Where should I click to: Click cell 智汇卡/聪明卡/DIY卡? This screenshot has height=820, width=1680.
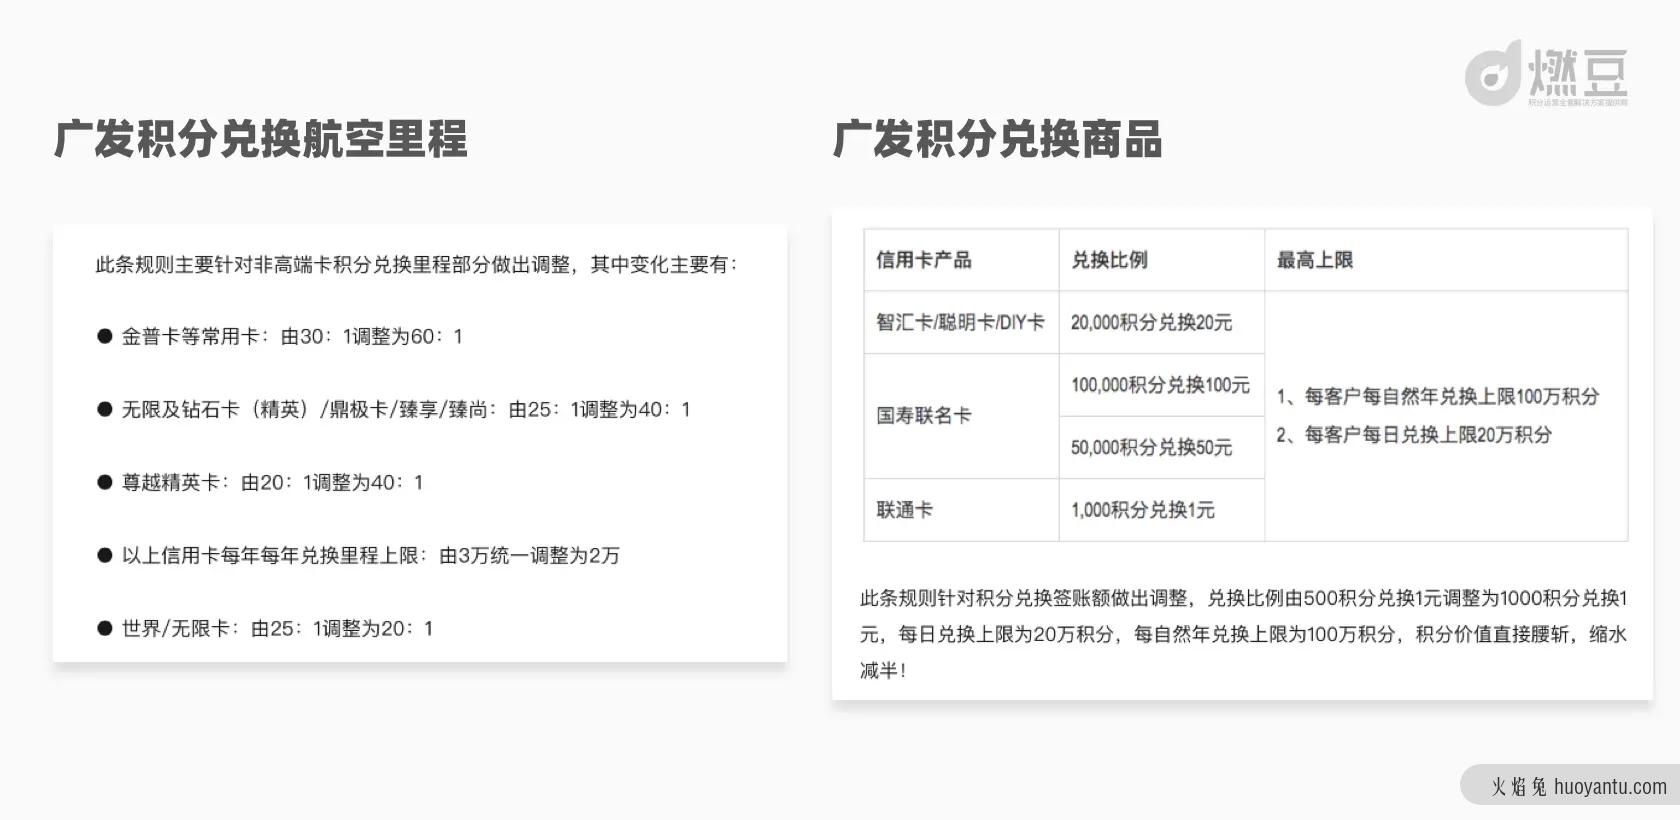click(960, 322)
